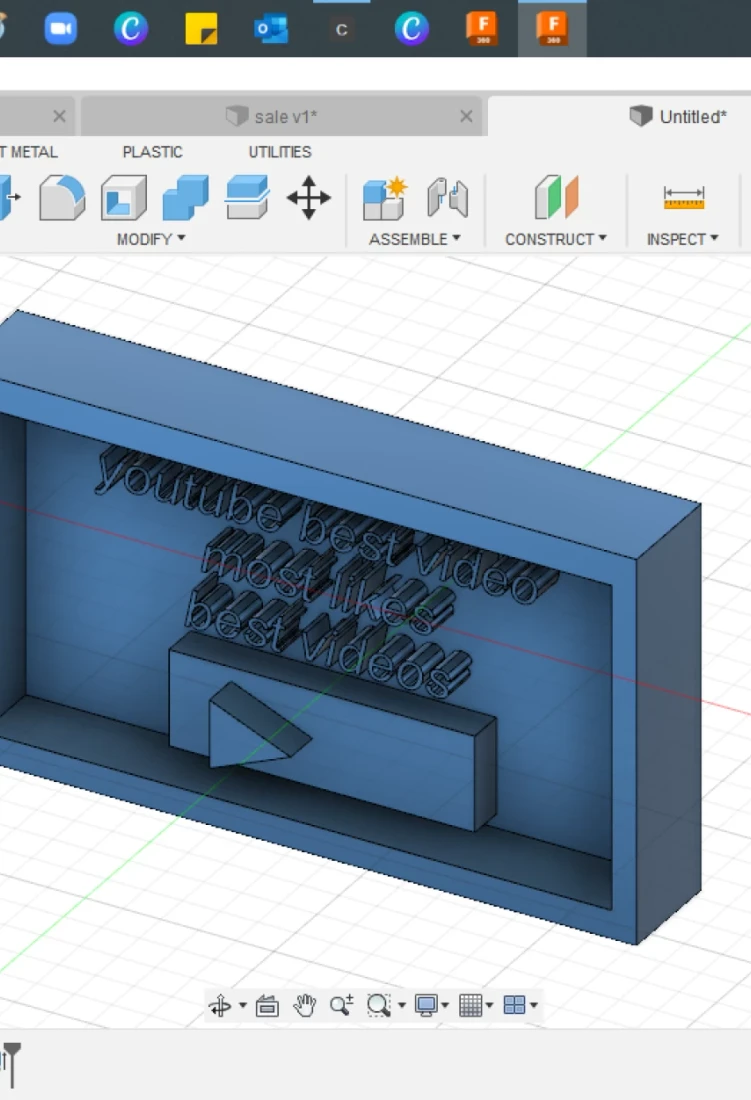This screenshot has height=1100, width=751.
Task: Select the Move/Copy tool
Action: (x=309, y=198)
